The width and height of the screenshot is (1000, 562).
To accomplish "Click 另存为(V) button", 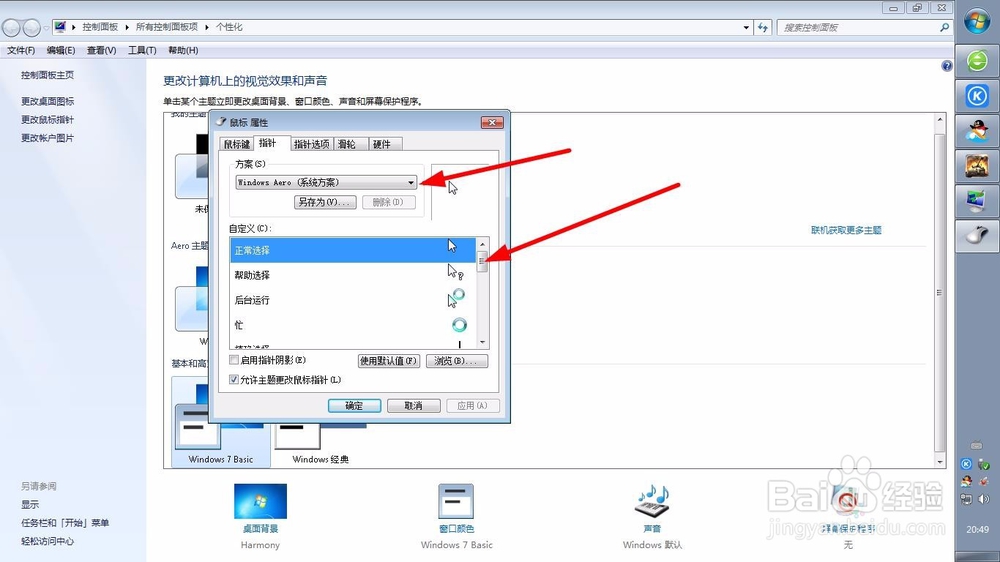I will (325, 202).
